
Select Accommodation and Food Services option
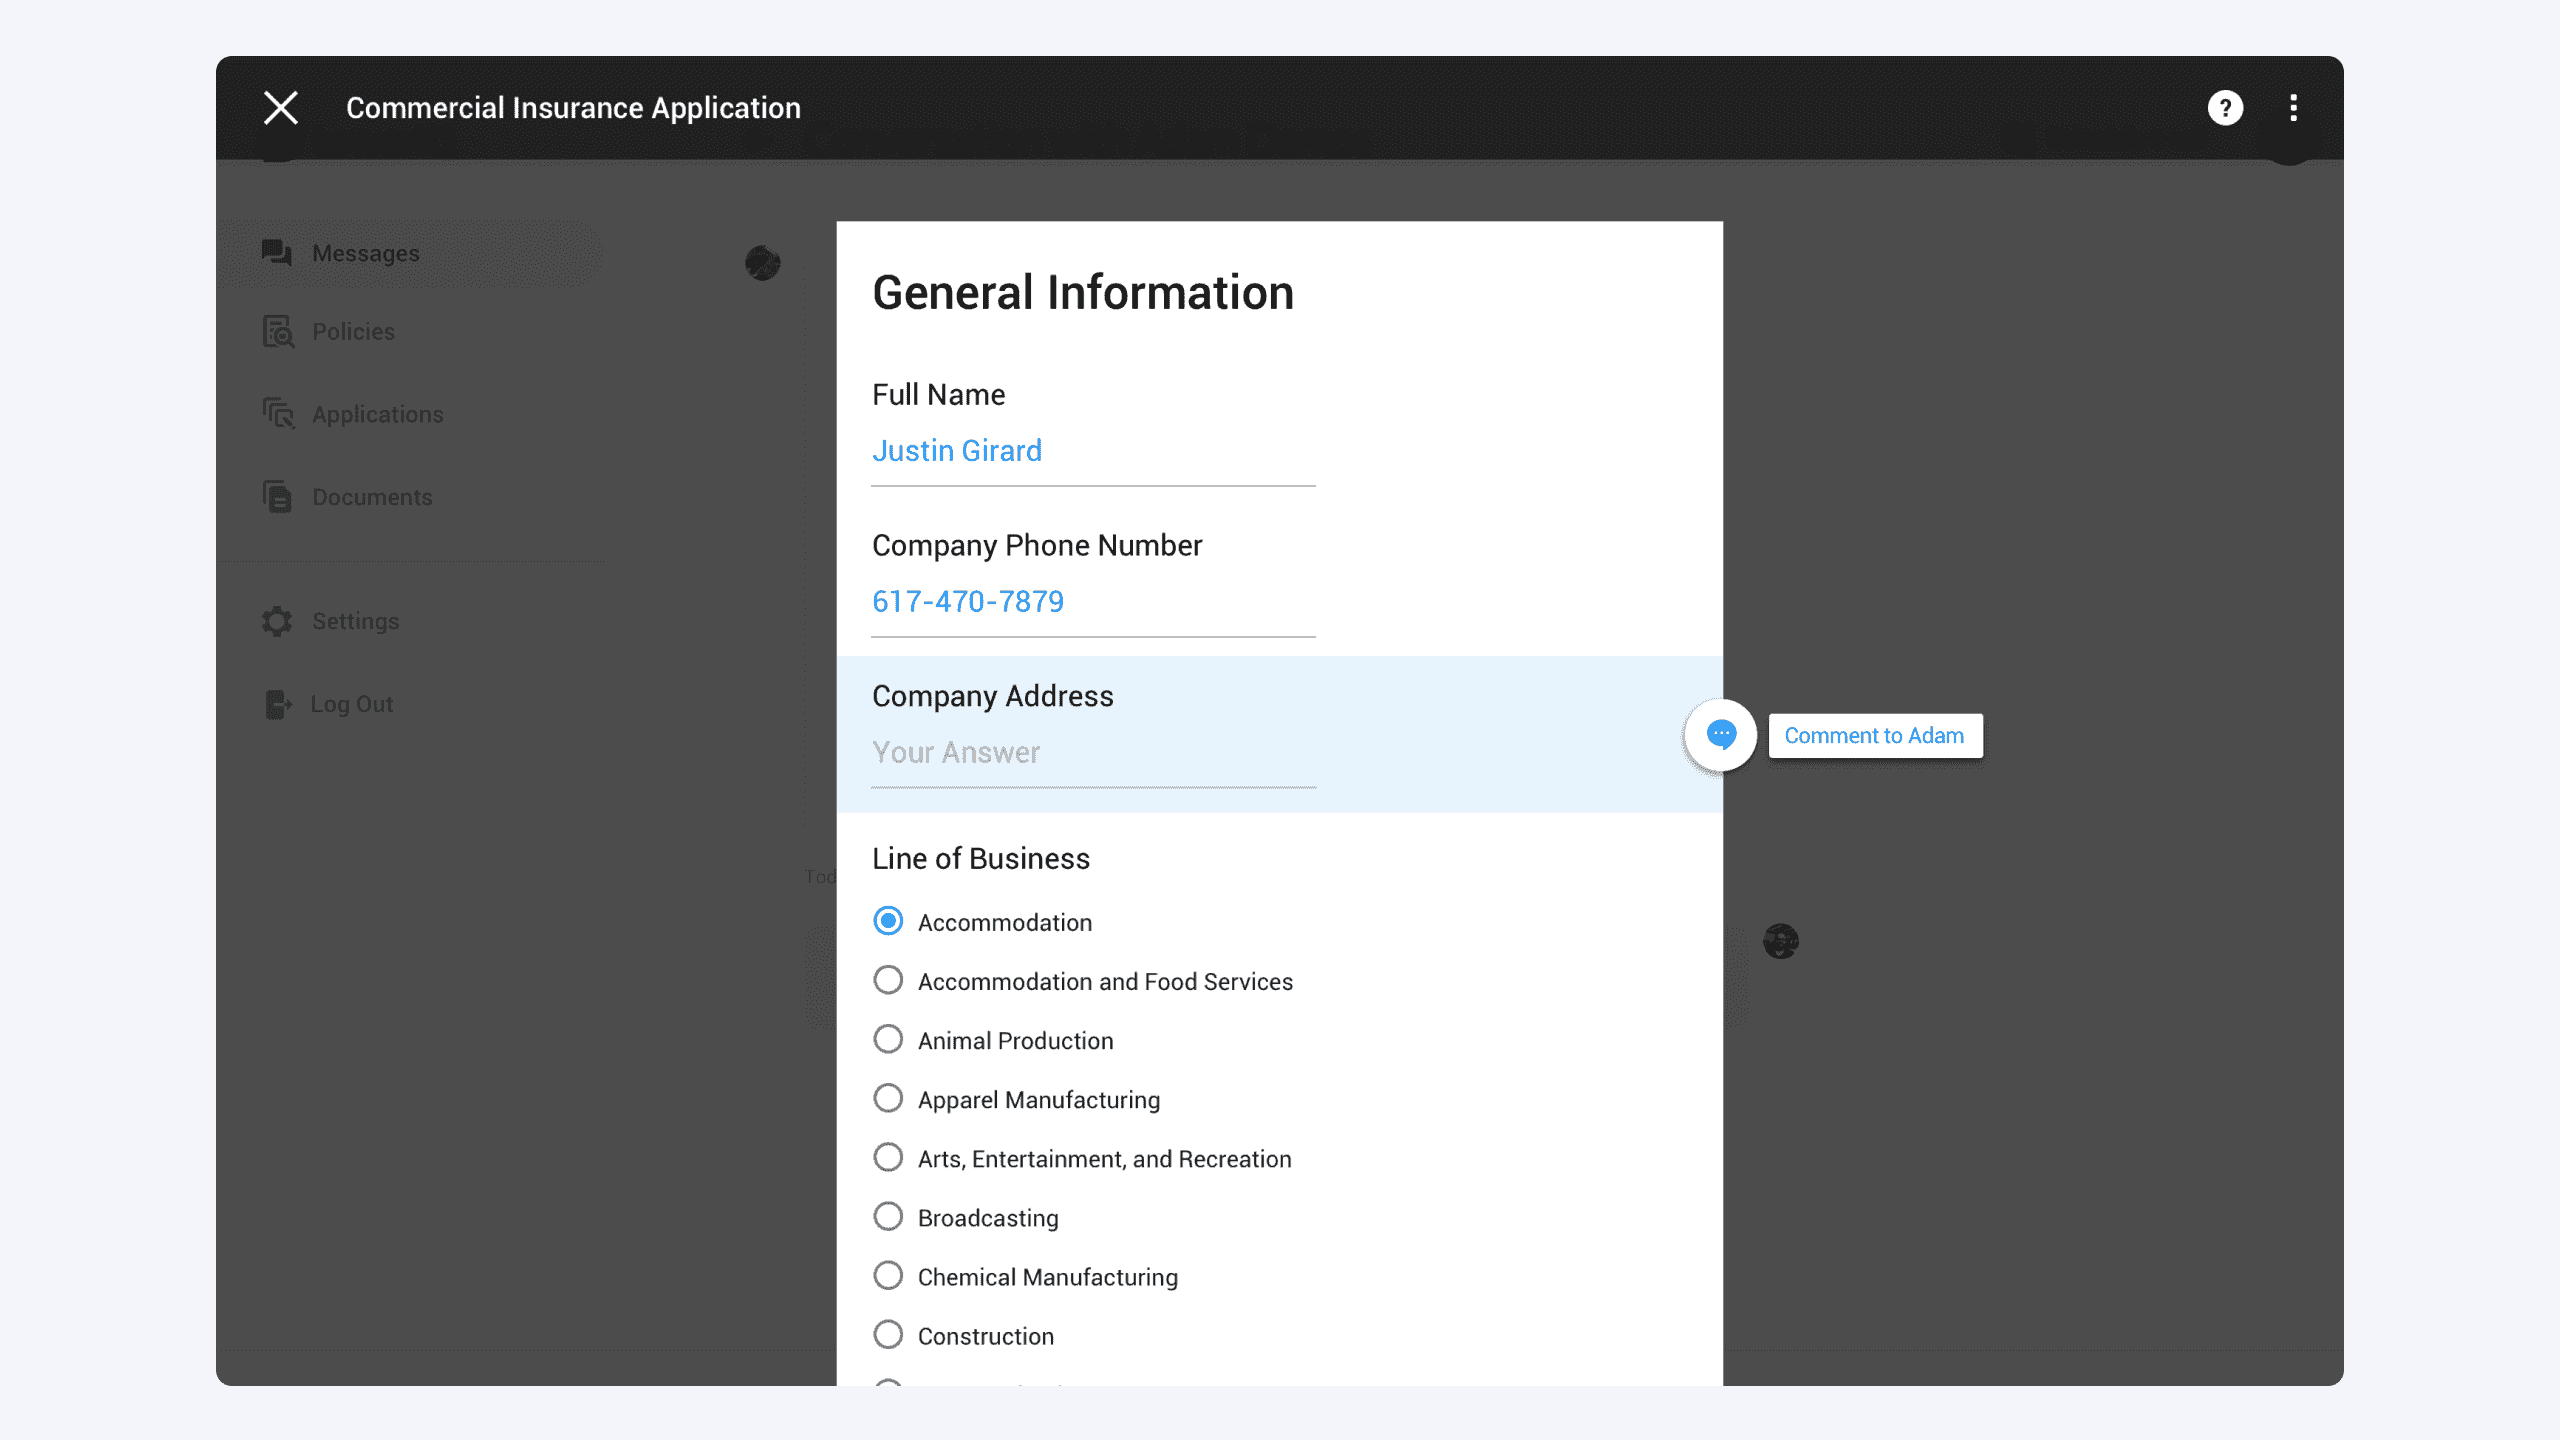tap(888, 980)
